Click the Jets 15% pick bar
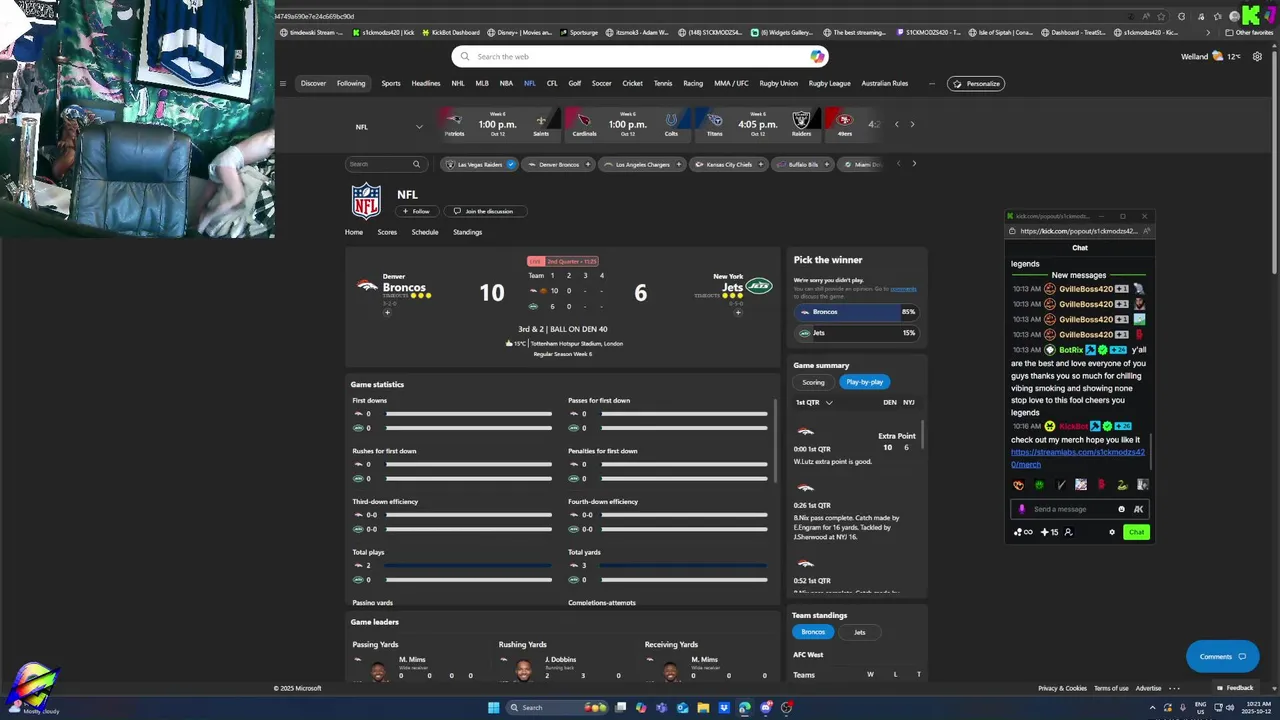 tap(856, 333)
